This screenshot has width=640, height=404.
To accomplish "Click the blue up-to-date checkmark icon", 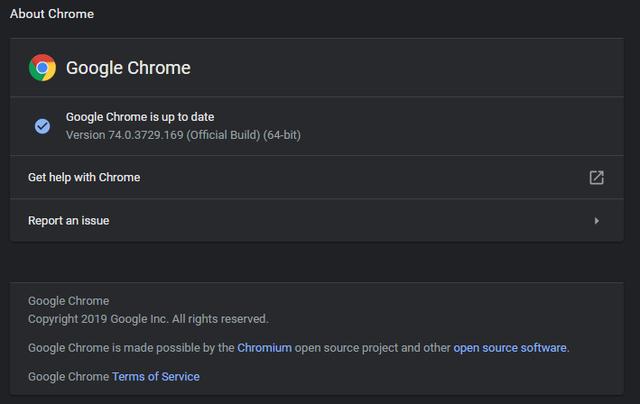I will 42,126.
